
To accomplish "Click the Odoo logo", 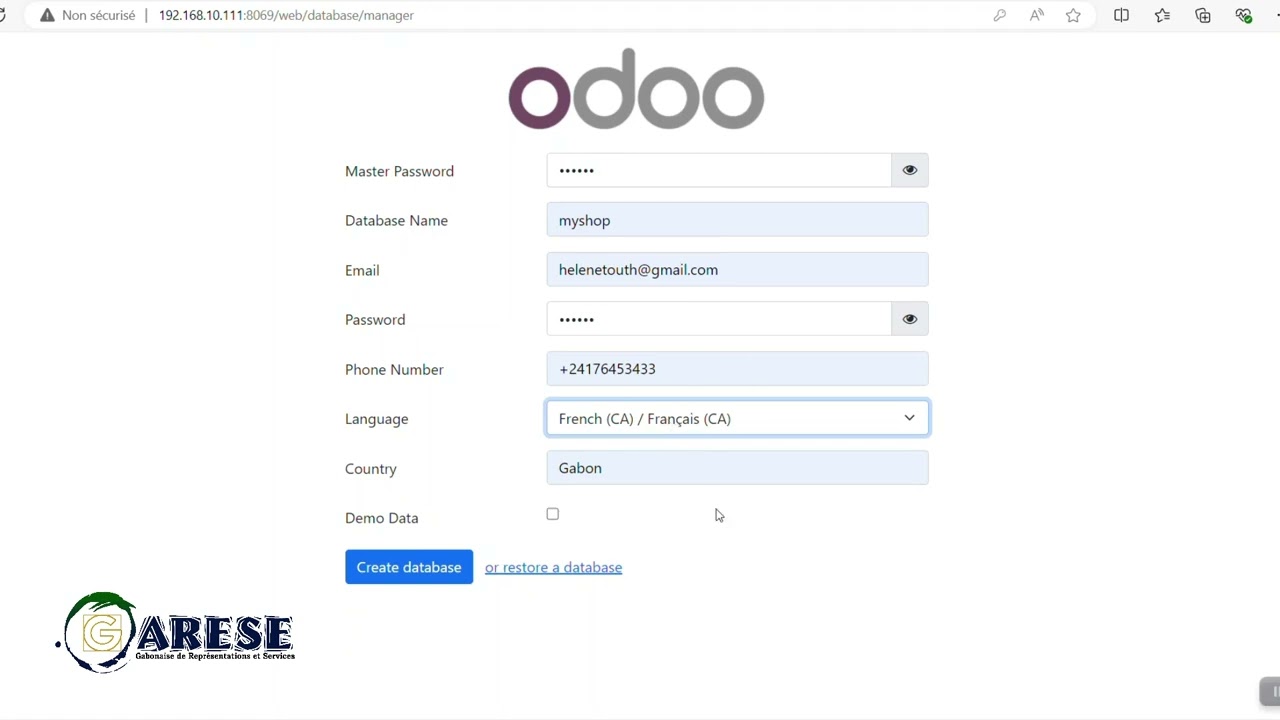I will [636, 89].
